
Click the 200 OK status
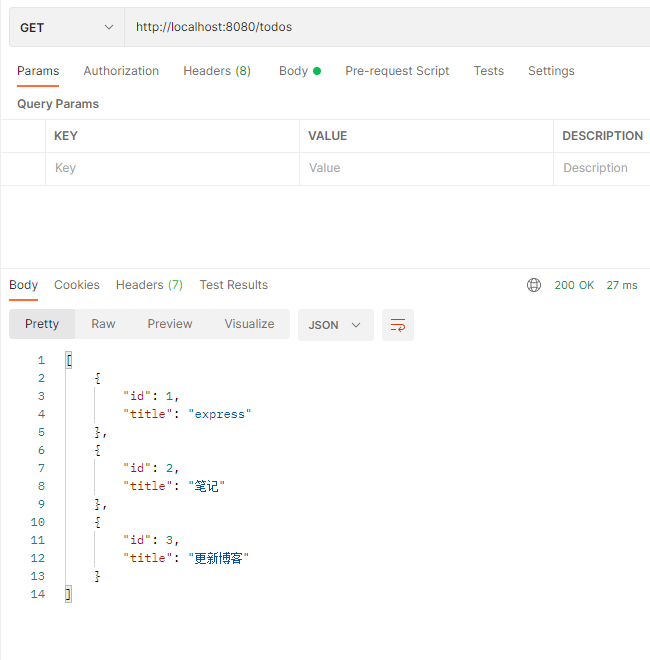574,285
